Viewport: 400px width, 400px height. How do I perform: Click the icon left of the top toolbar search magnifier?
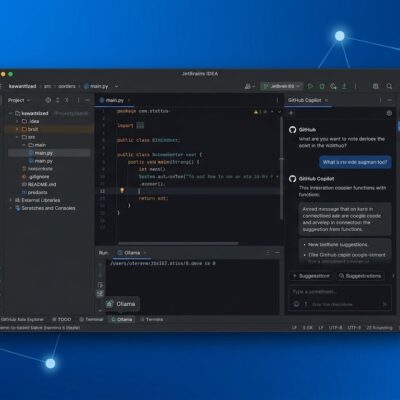tap(376, 86)
